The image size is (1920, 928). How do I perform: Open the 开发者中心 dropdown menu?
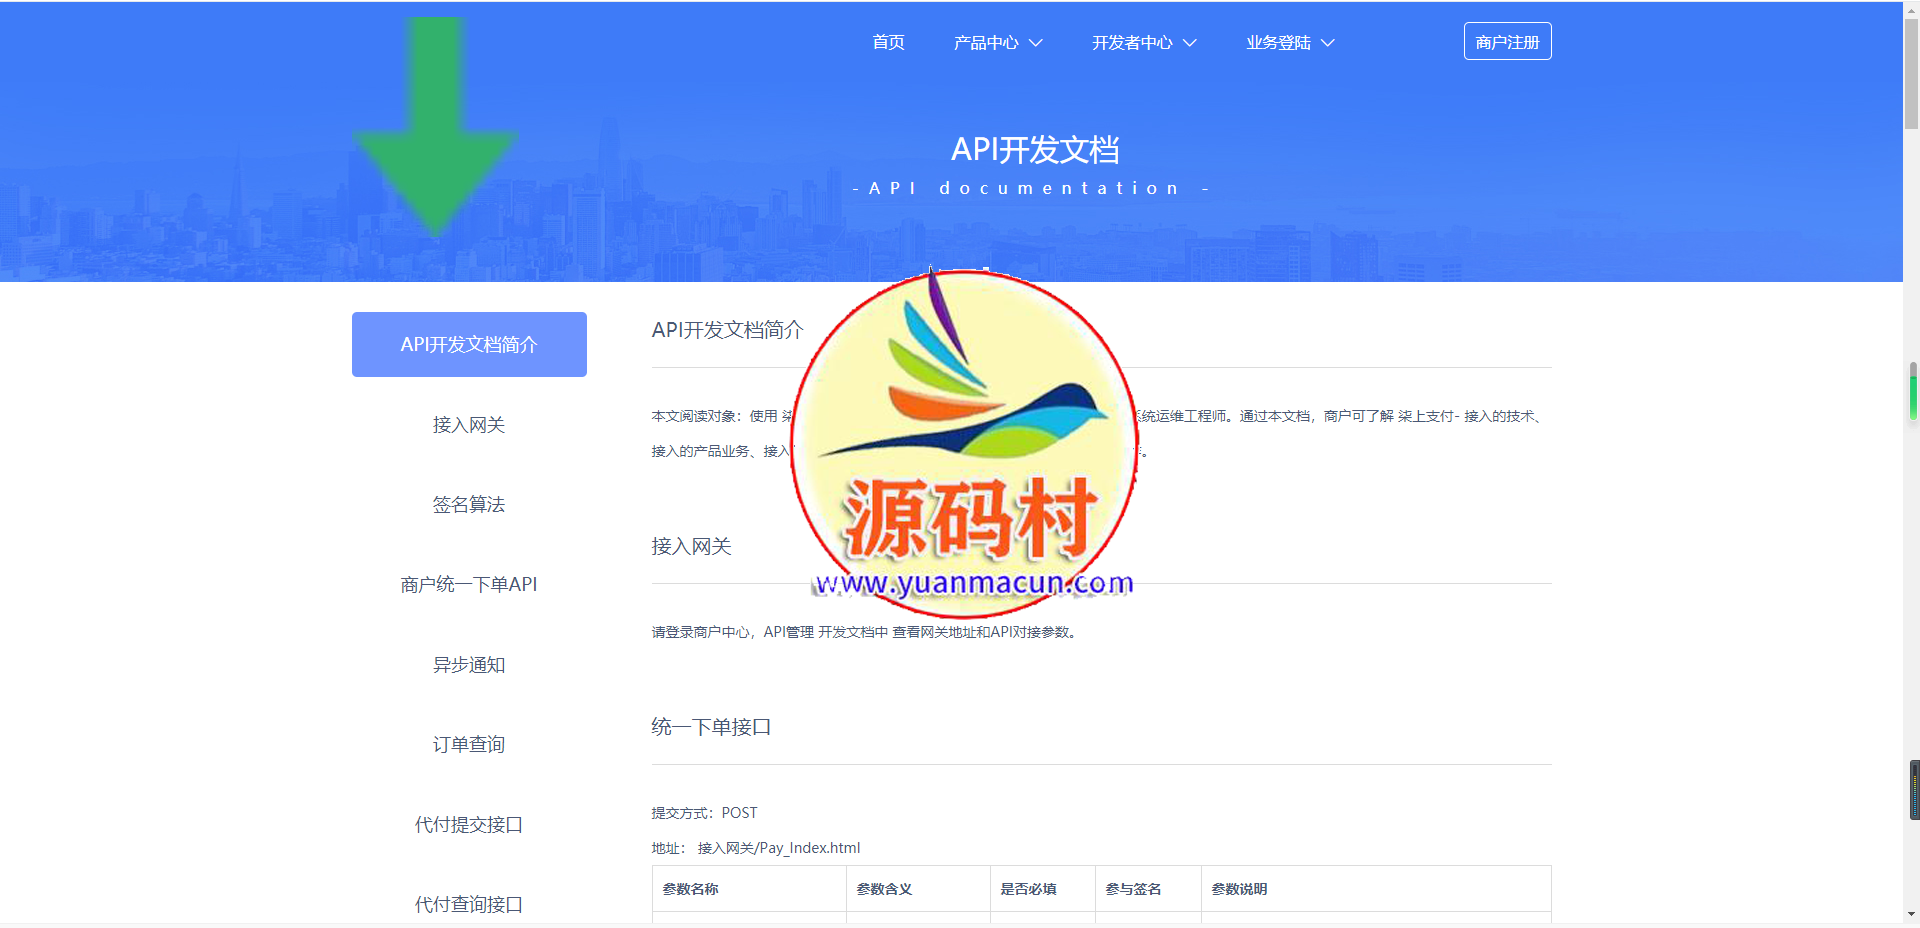(1143, 43)
